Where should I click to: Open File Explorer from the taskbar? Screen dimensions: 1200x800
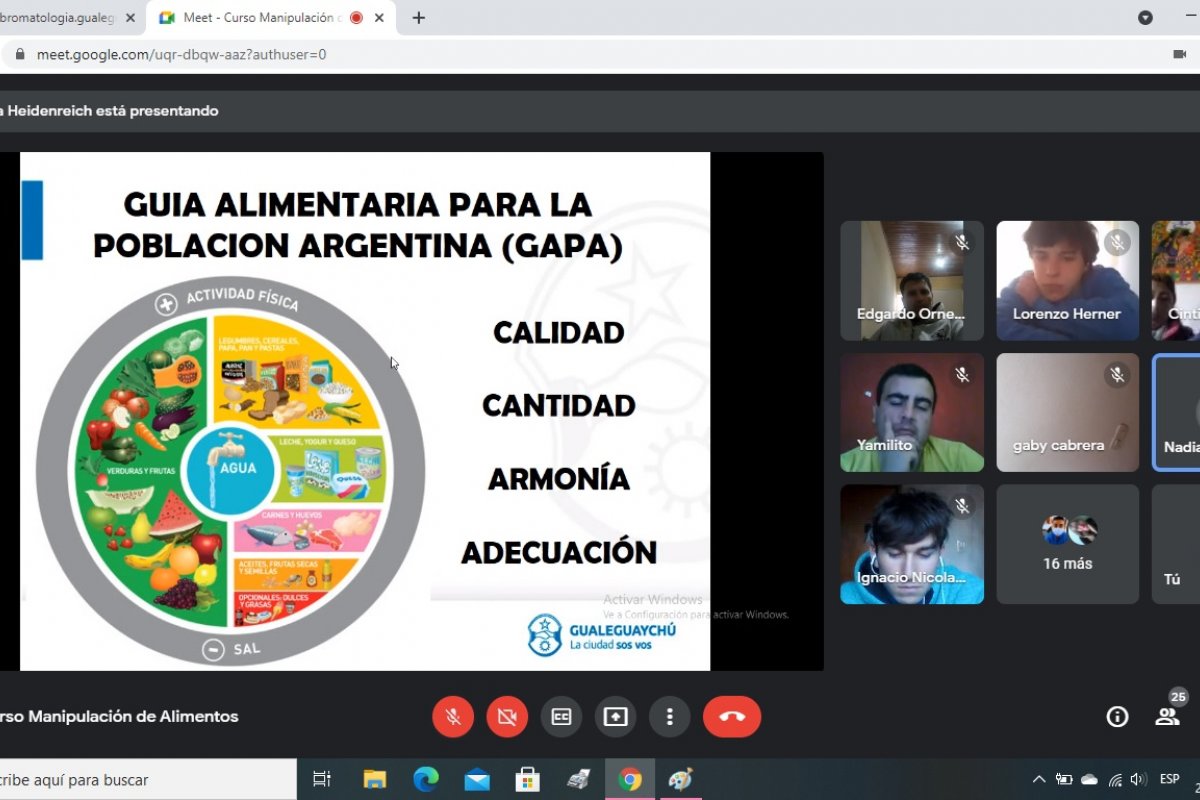[374, 779]
